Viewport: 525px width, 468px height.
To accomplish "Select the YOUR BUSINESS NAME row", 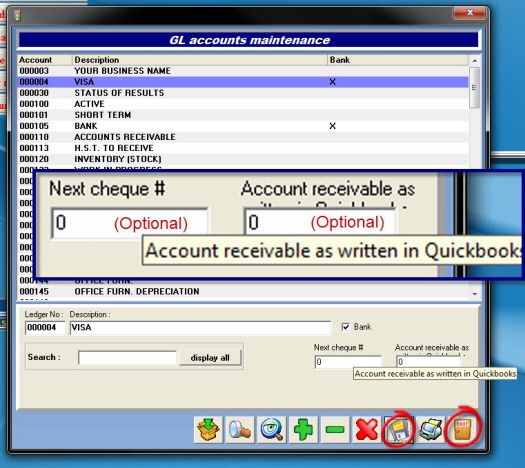I will [x=243, y=71].
